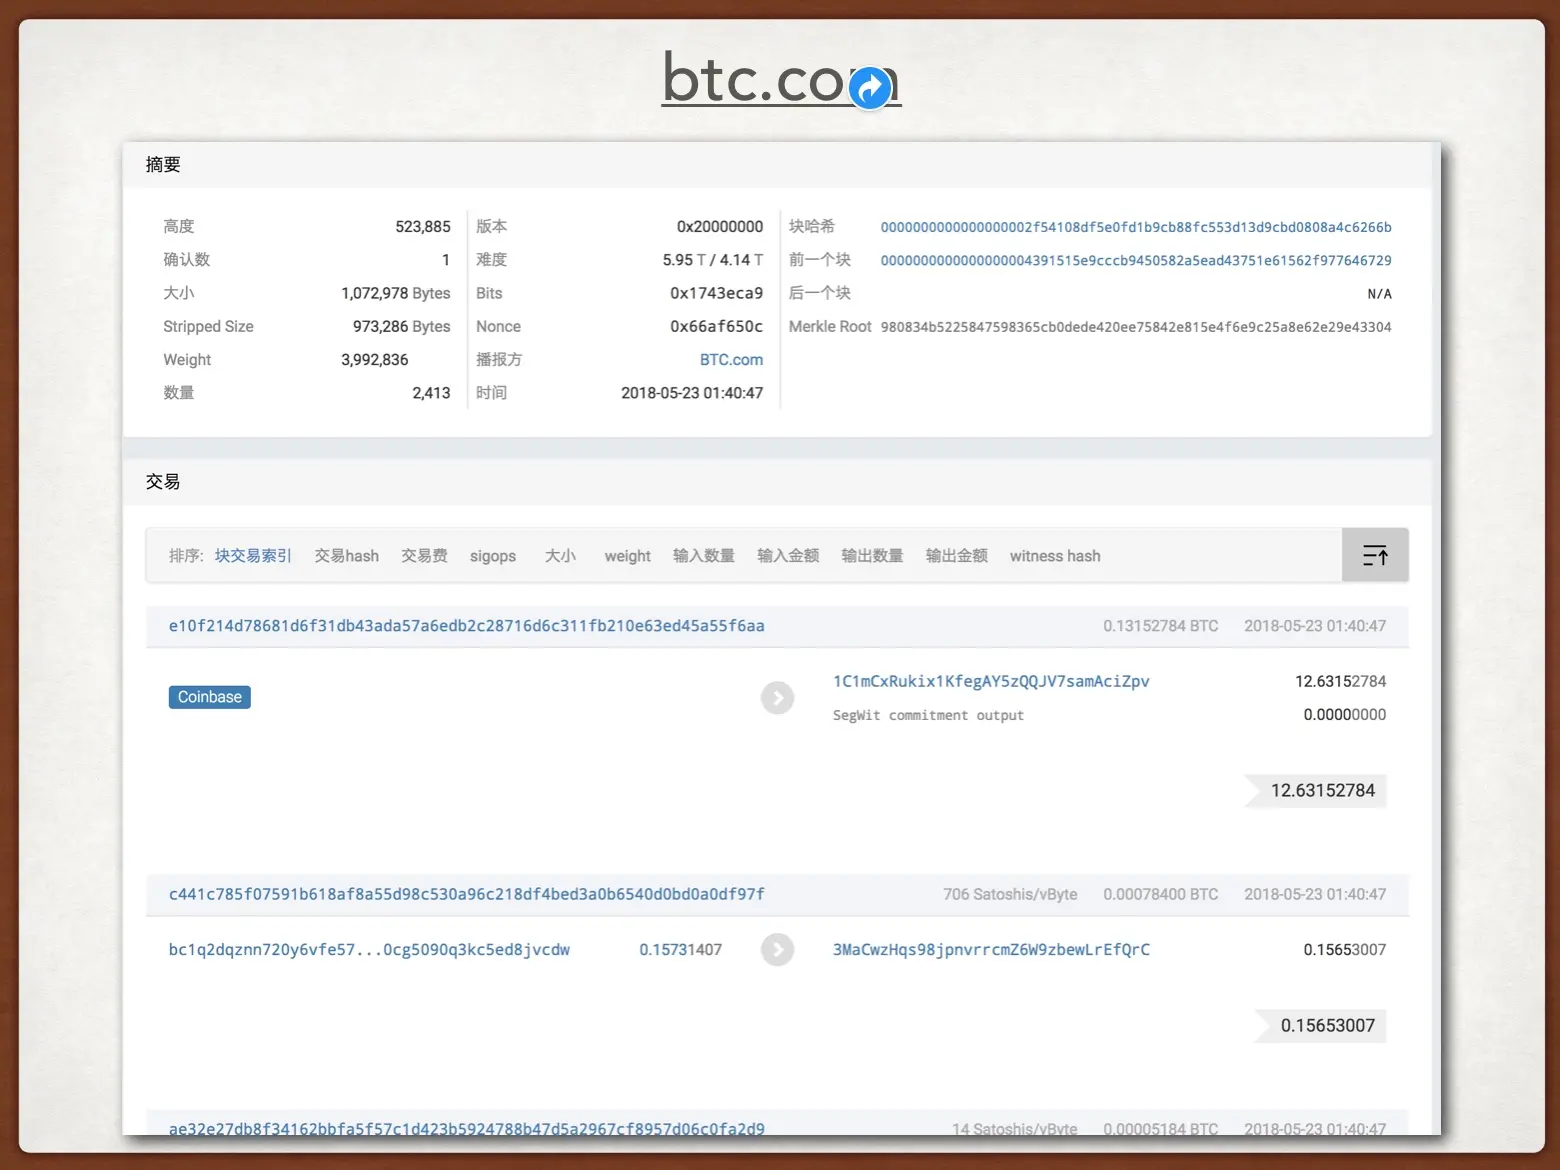This screenshot has height=1170, width=1560.
Task: Click the Coinbase badge
Action: point(210,697)
